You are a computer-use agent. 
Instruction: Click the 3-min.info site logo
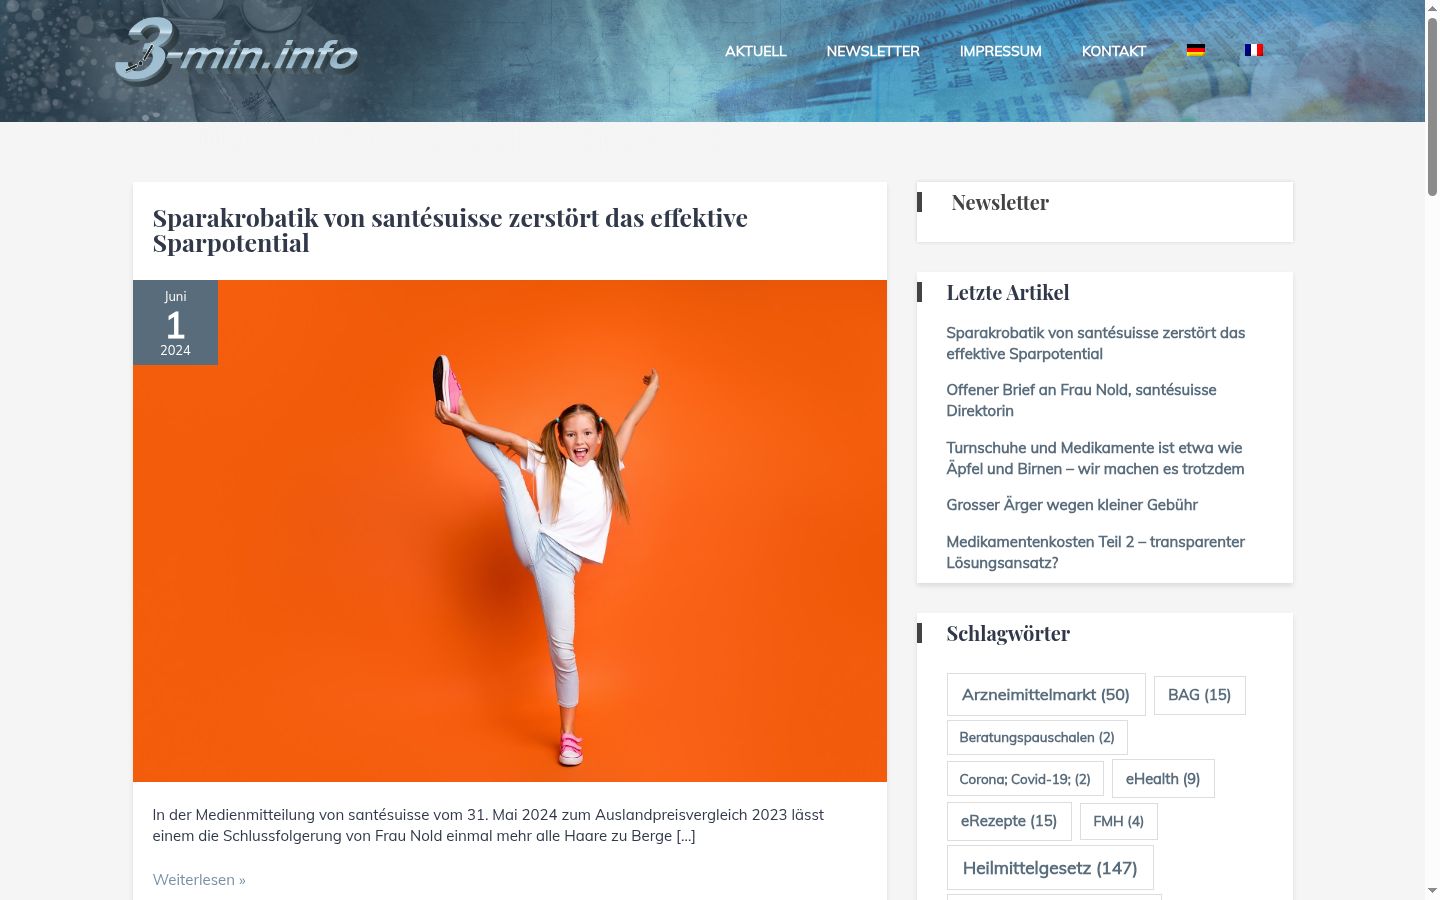point(236,52)
